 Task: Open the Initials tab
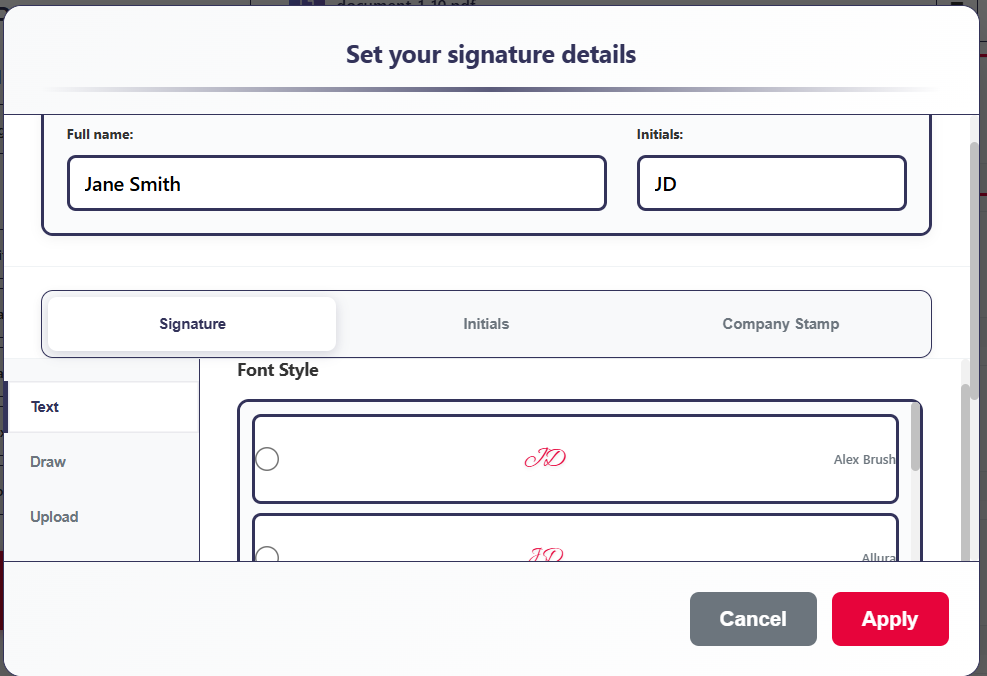(486, 324)
